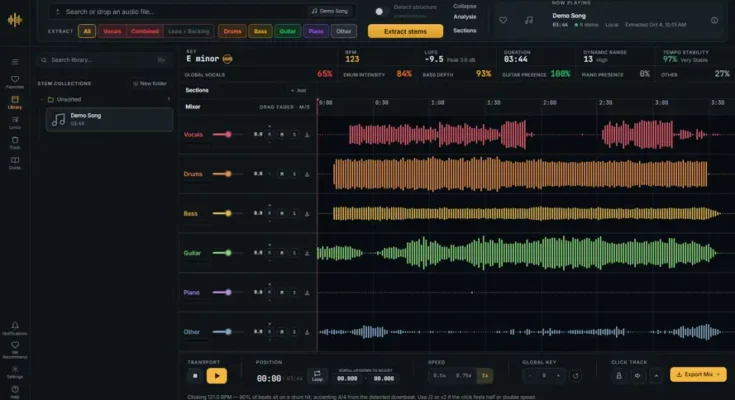
Task: Click the Extract stems button
Action: (x=405, y=31)
